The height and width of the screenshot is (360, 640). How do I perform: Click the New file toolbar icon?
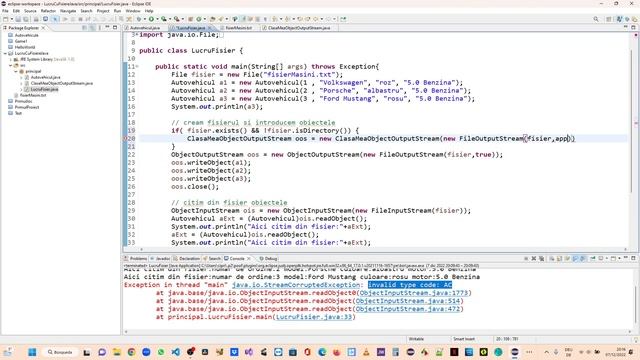(x=6, y=19)
